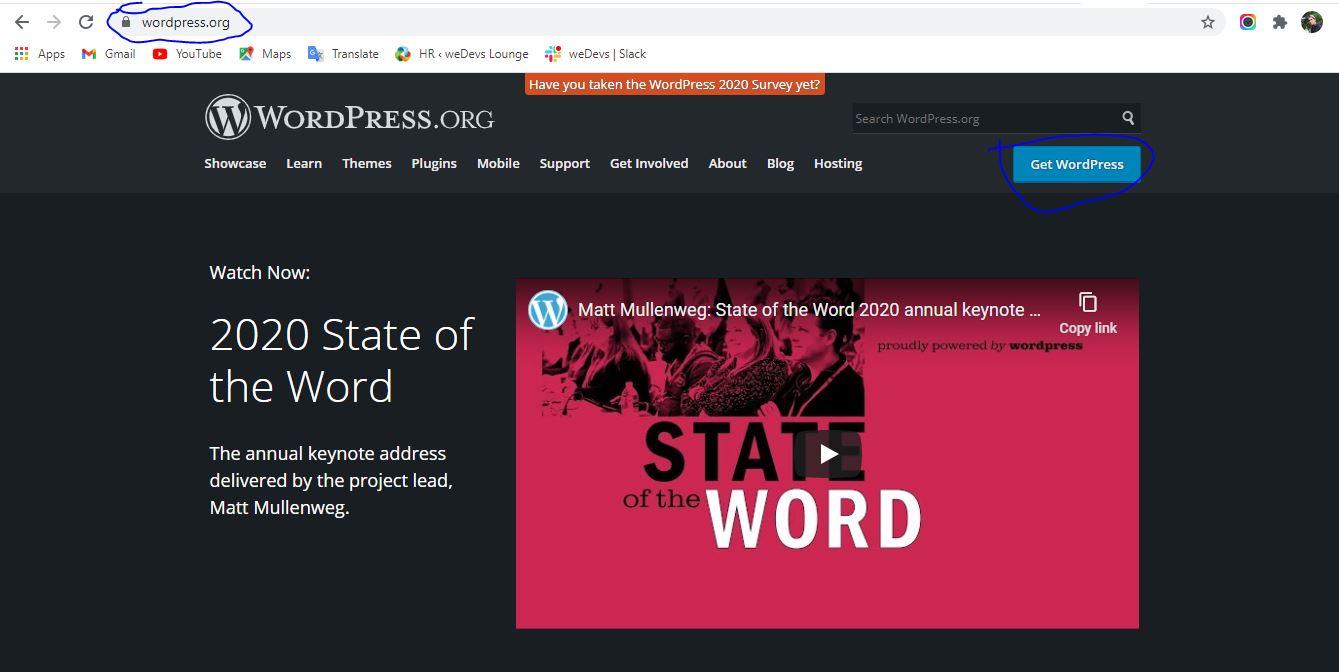Focus the Search WordPress.org field

[984, 118]
